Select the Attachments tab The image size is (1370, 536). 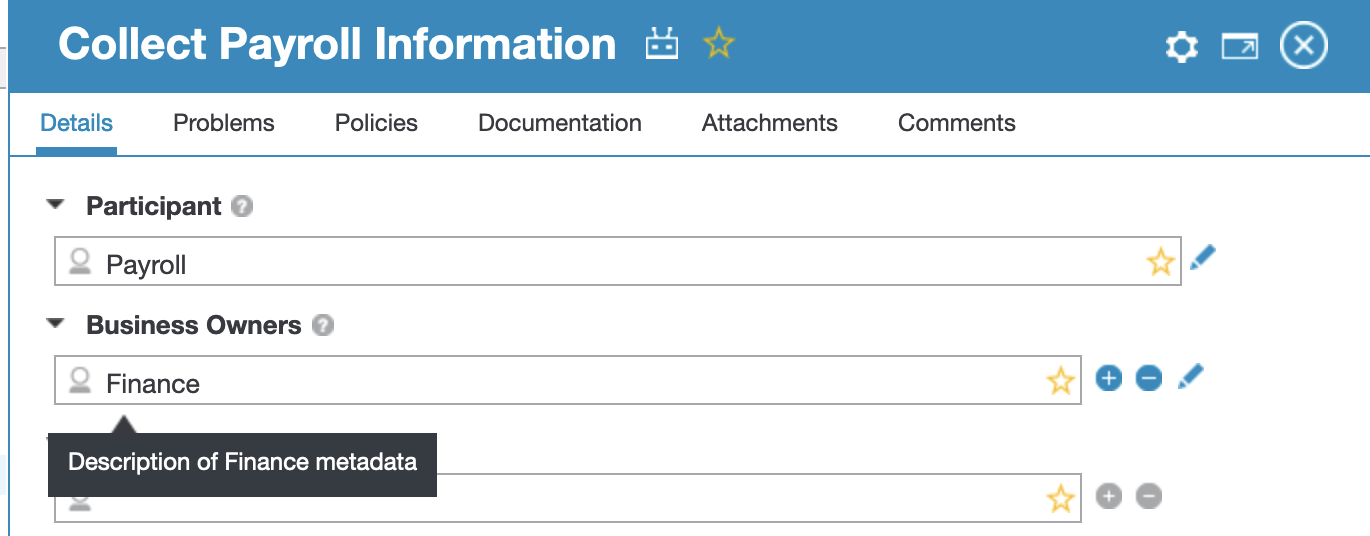pos(769,123)
